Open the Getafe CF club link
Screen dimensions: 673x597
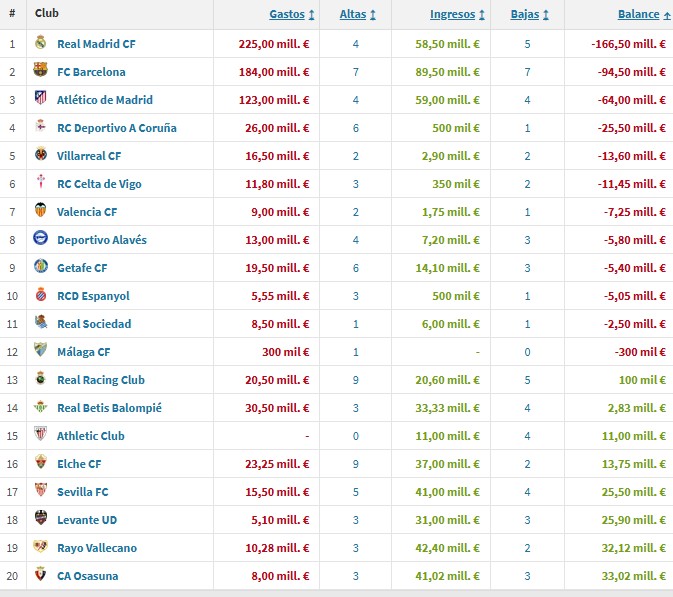[82, 268]
